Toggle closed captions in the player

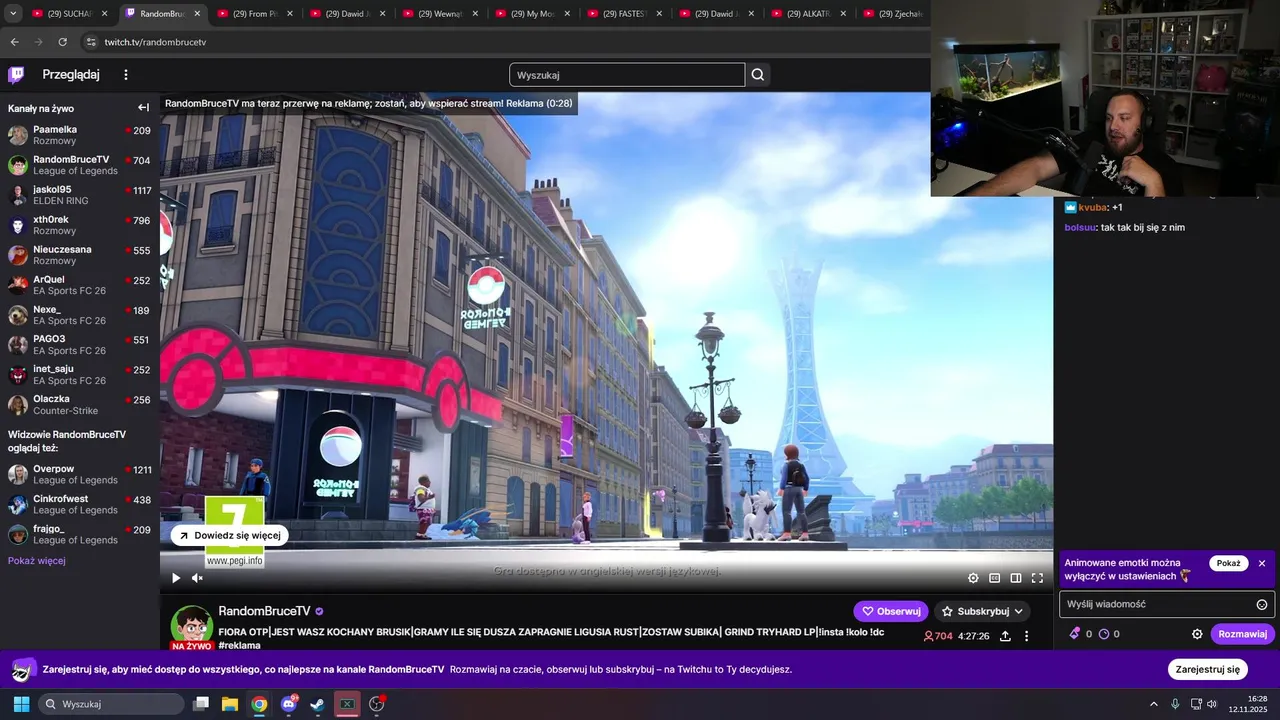(995, 578)
